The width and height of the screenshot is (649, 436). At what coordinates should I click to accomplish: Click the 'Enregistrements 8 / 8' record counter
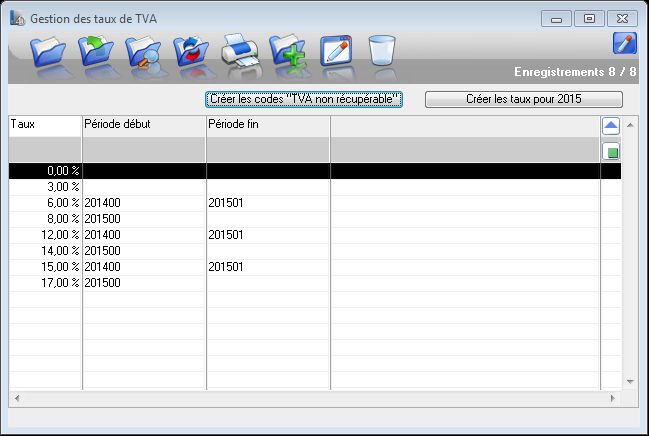pos(575,72)
